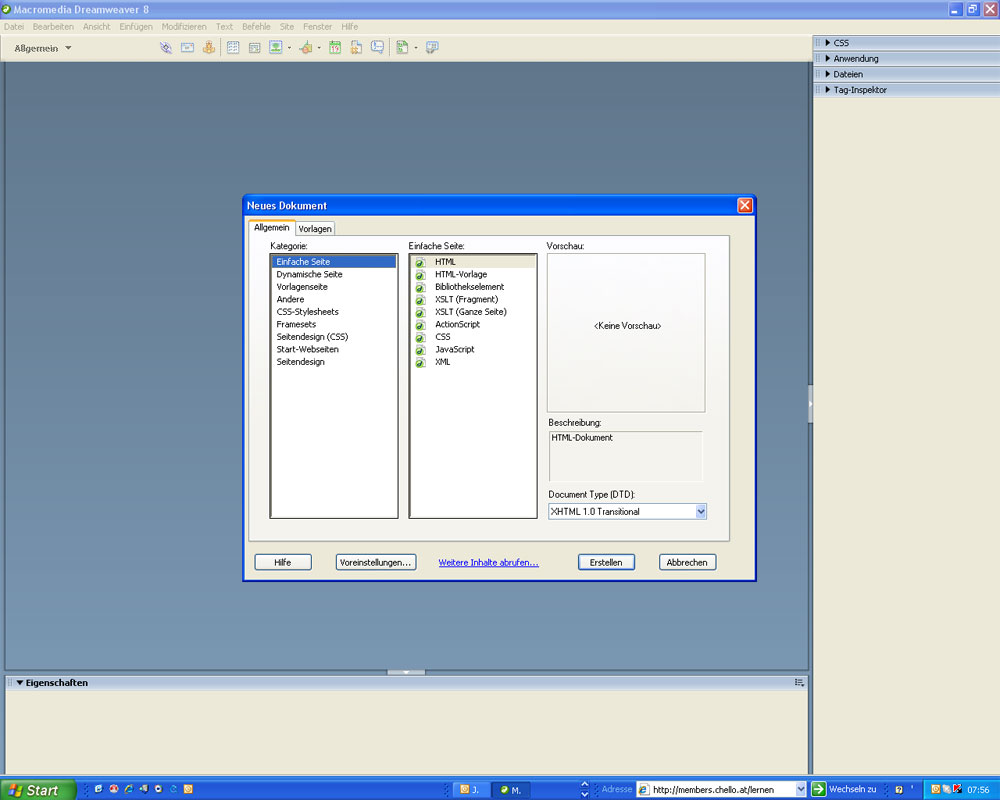Image resolution: width=1000 pixels, height=800 pixels.
Task: Click the Hyperlink icon in the Insert toolbar
Action: pos(166,47)
